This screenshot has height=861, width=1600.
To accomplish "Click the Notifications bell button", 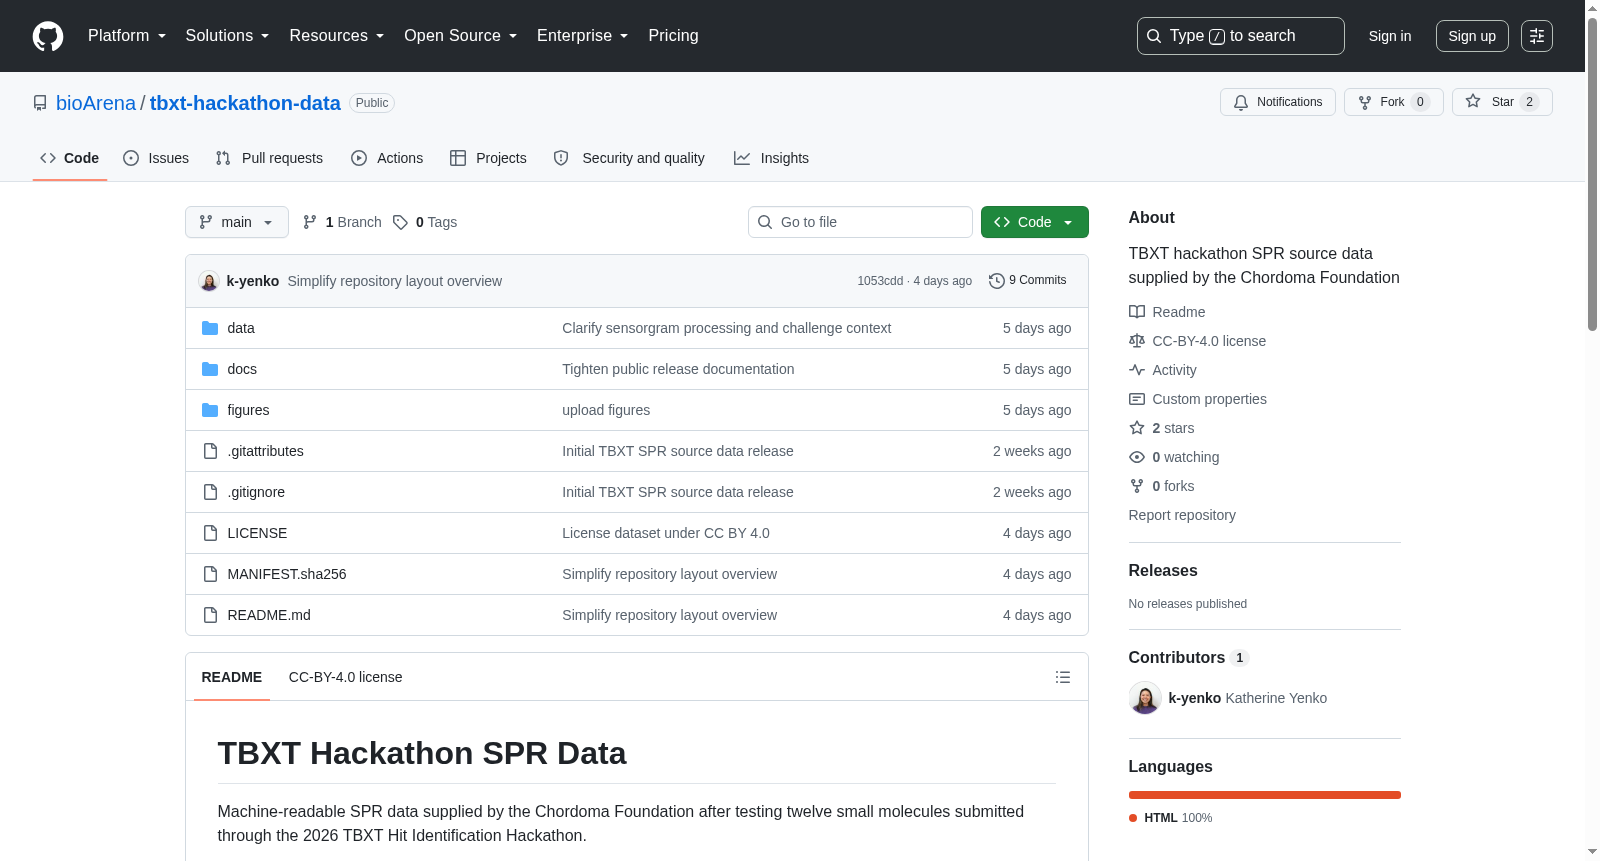I will pyautogui.click(x=1277, y=102).
